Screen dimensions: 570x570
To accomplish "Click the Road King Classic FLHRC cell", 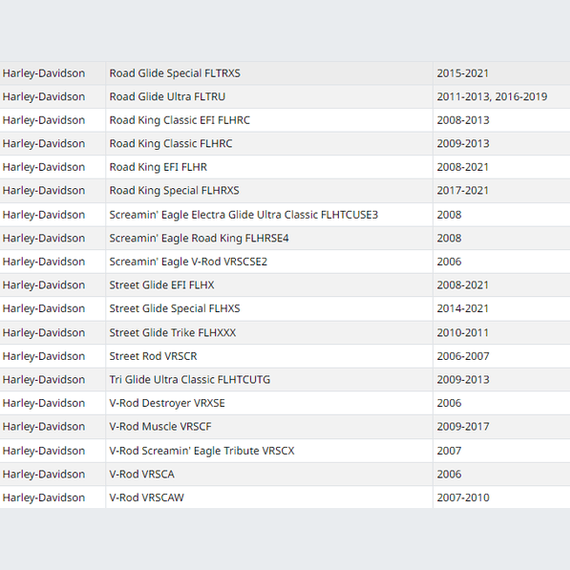I will [269, 144].
